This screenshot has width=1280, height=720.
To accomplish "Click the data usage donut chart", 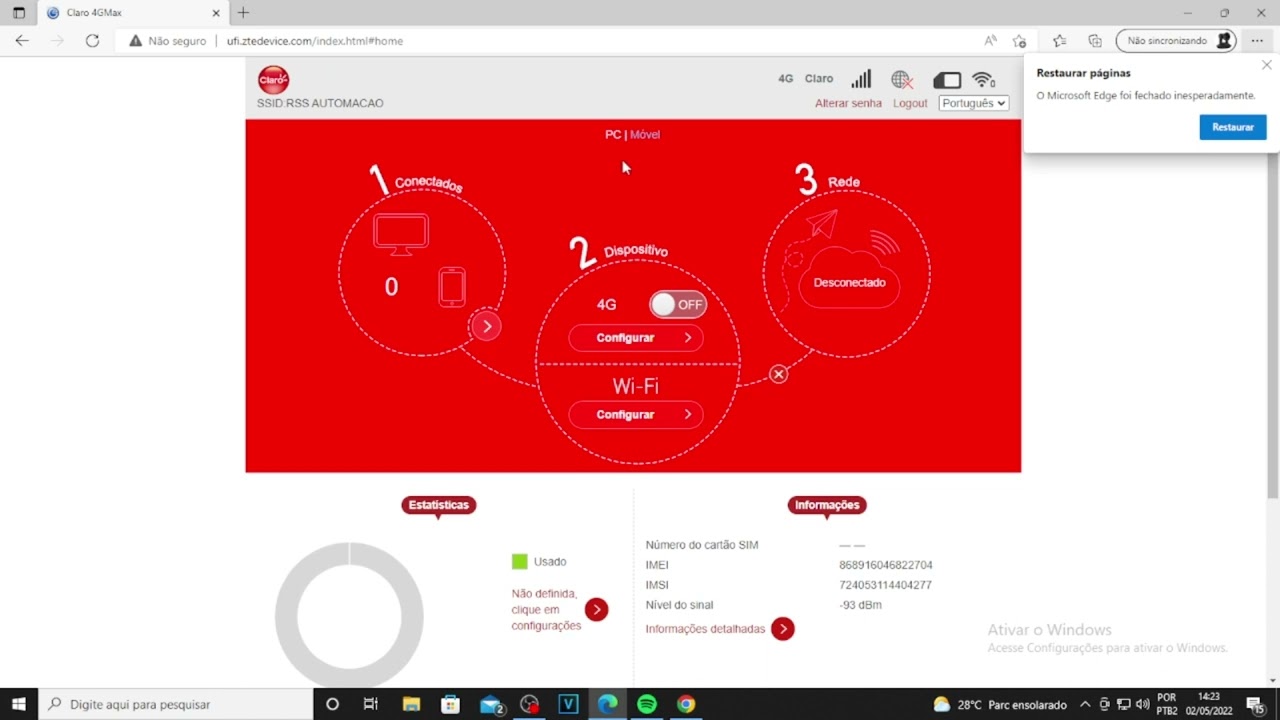I will point(349,615).
